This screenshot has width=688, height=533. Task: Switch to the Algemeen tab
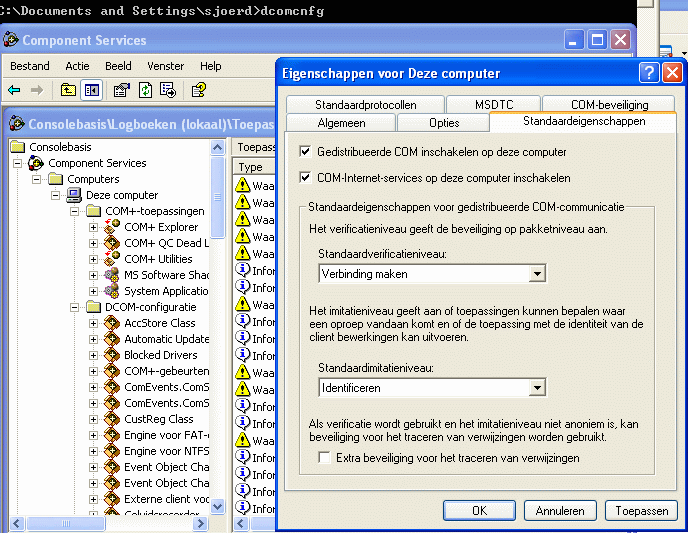coord(341,123)
